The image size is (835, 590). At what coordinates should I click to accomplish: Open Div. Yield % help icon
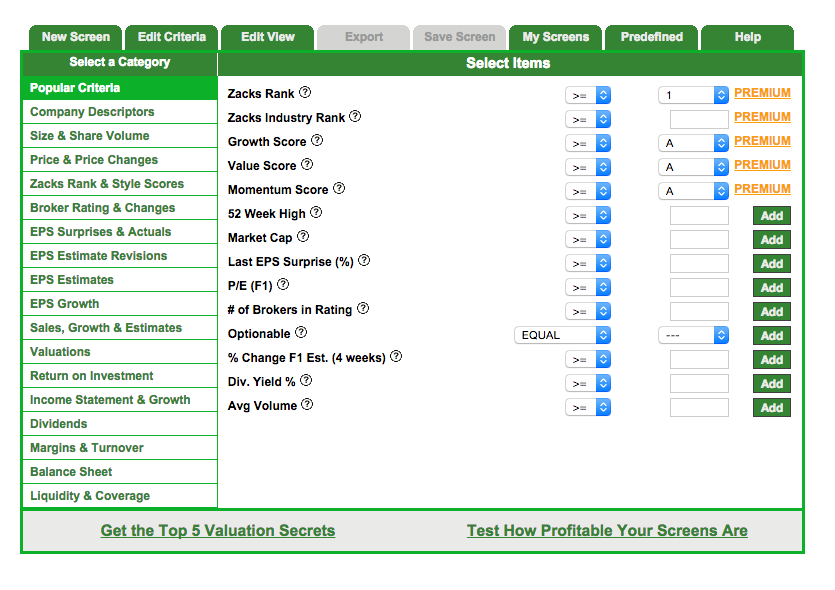(x=306, y=380)
